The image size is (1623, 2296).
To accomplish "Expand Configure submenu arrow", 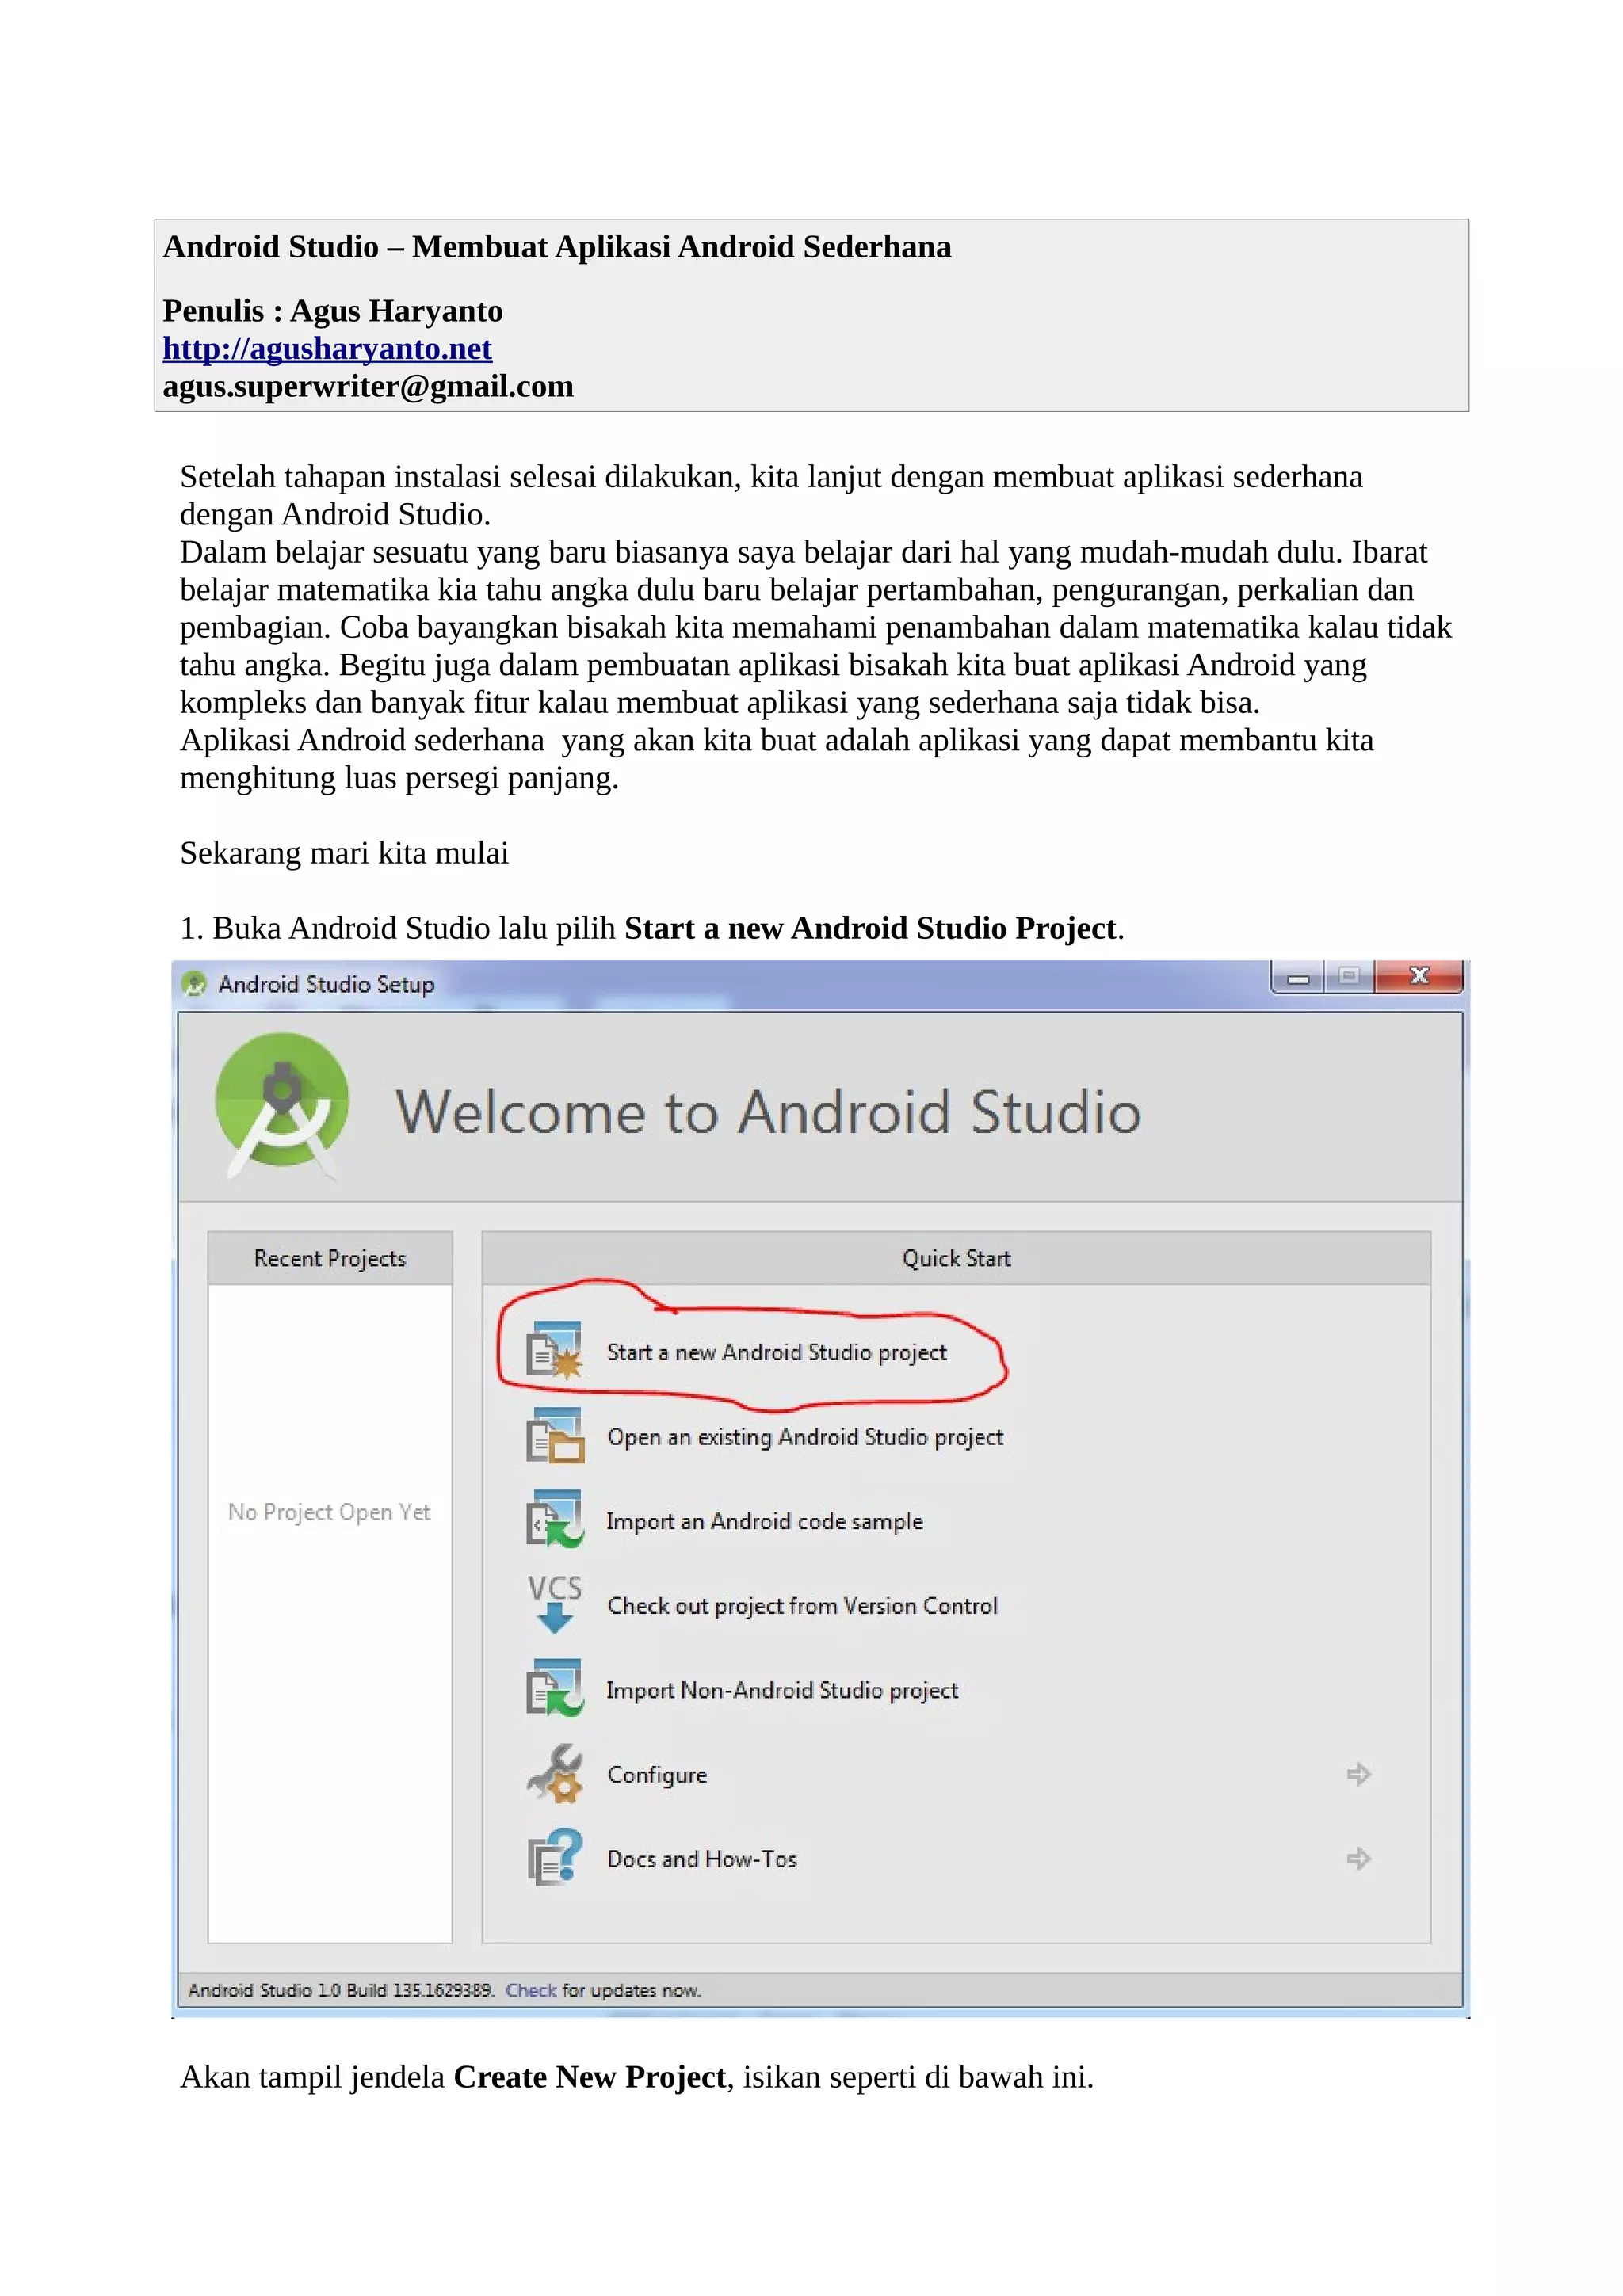I will pos(1358,1774).
